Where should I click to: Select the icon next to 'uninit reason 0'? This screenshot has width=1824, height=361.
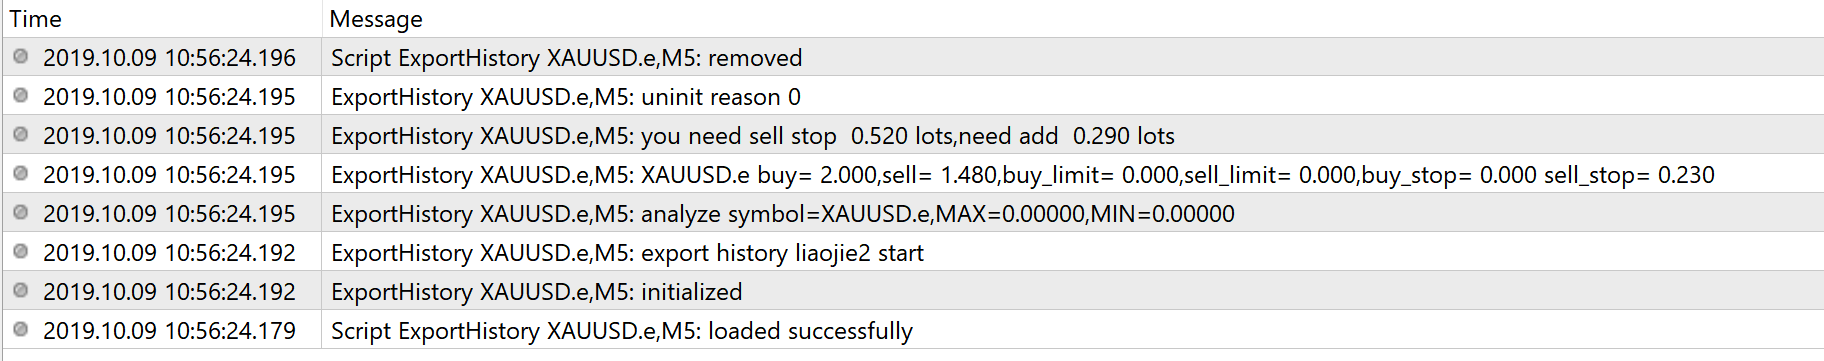pos(20,95)
